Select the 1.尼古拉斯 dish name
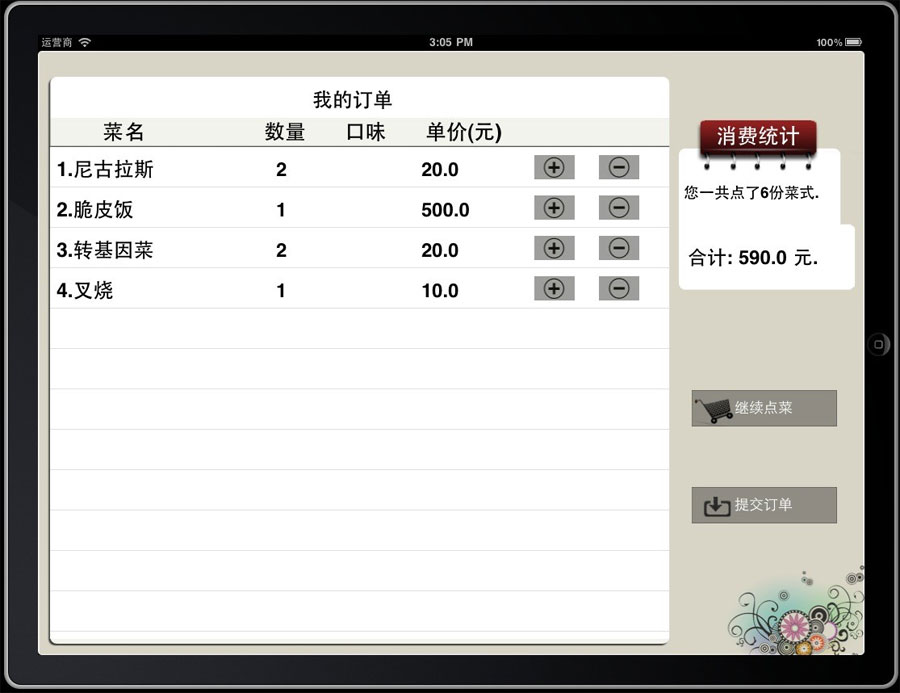This screenshot has height=693, width=900. click(x=105, y=170)
